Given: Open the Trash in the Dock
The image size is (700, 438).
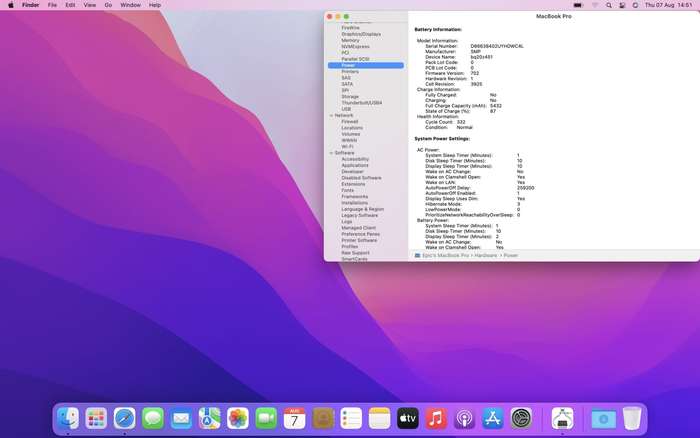Looking at the screenshot, I should (632, 419).
